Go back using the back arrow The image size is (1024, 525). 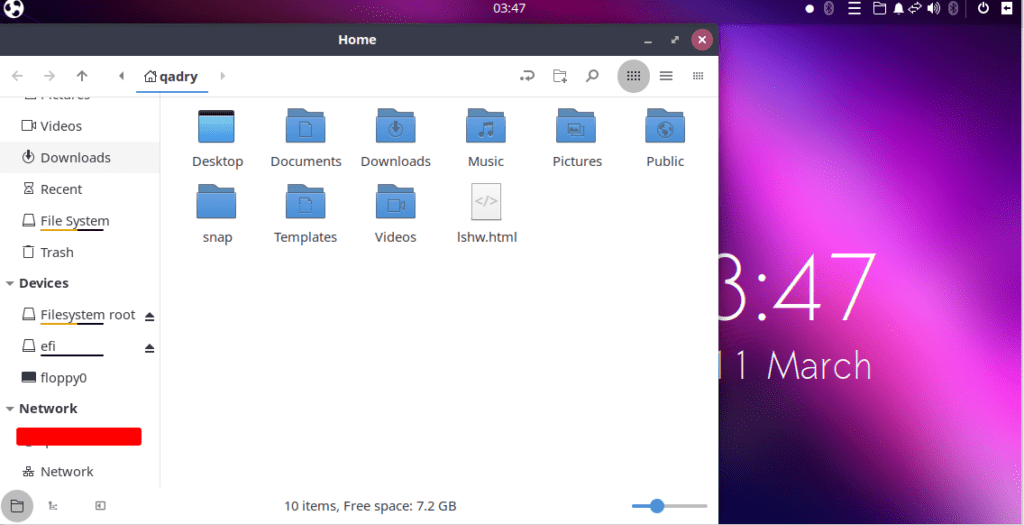tap(17, 76)
